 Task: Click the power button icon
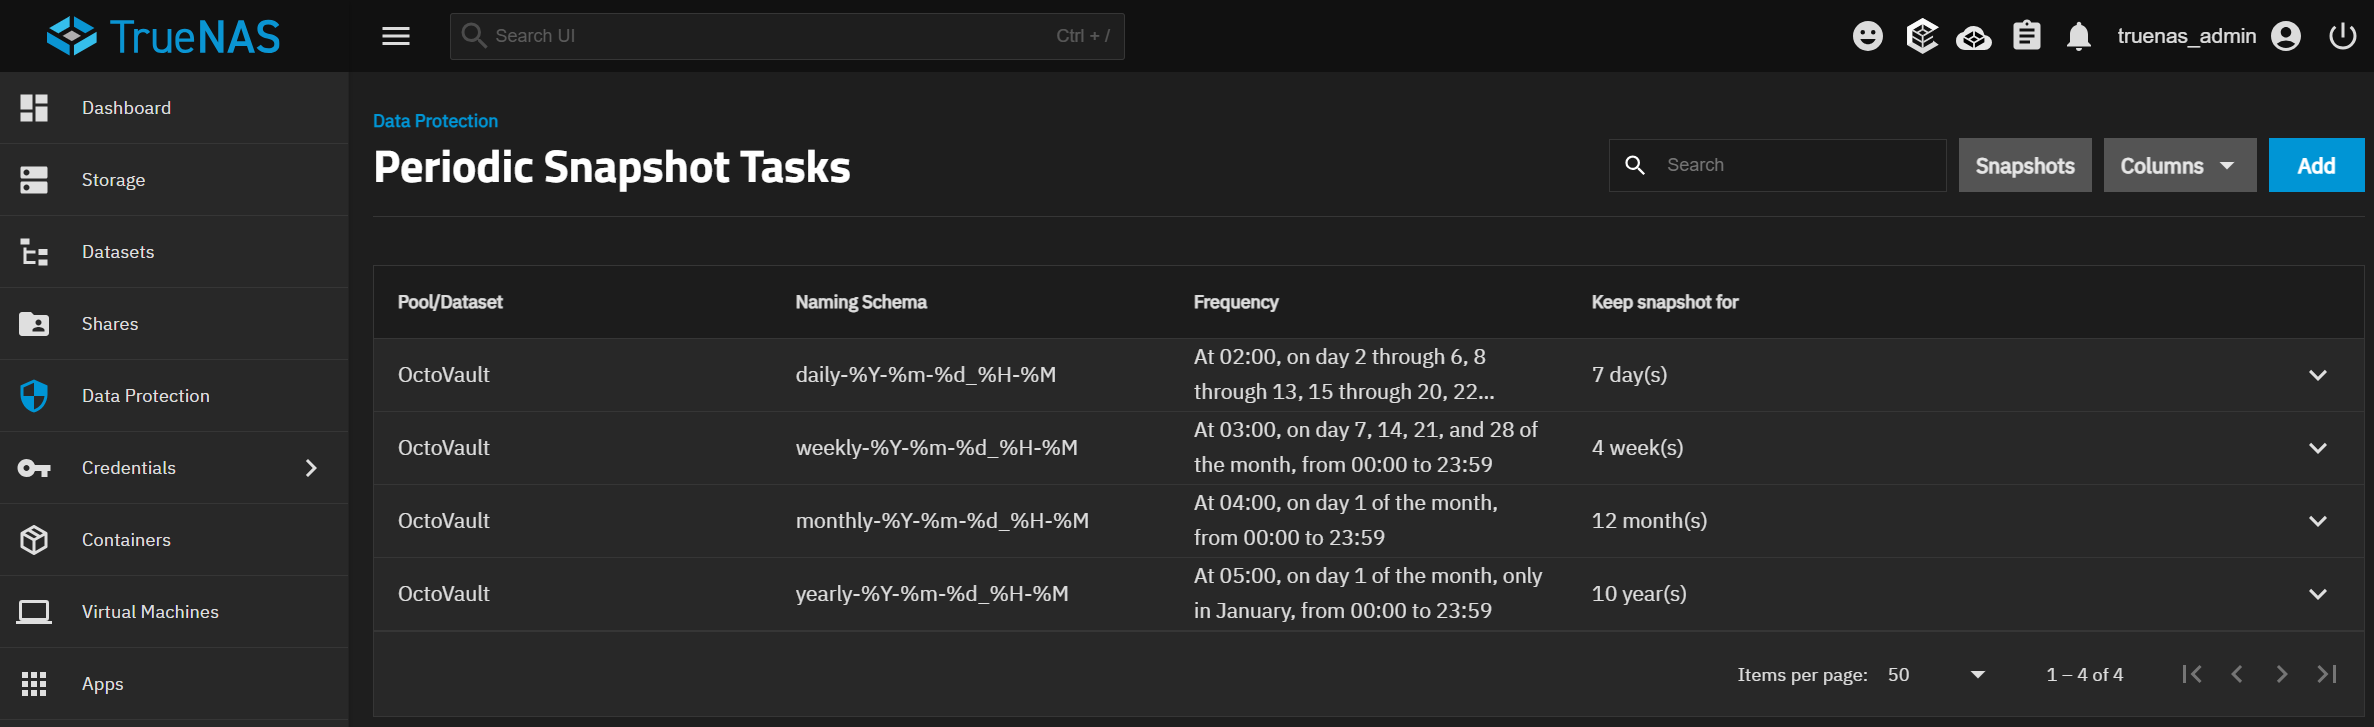tap(2342, 36)
